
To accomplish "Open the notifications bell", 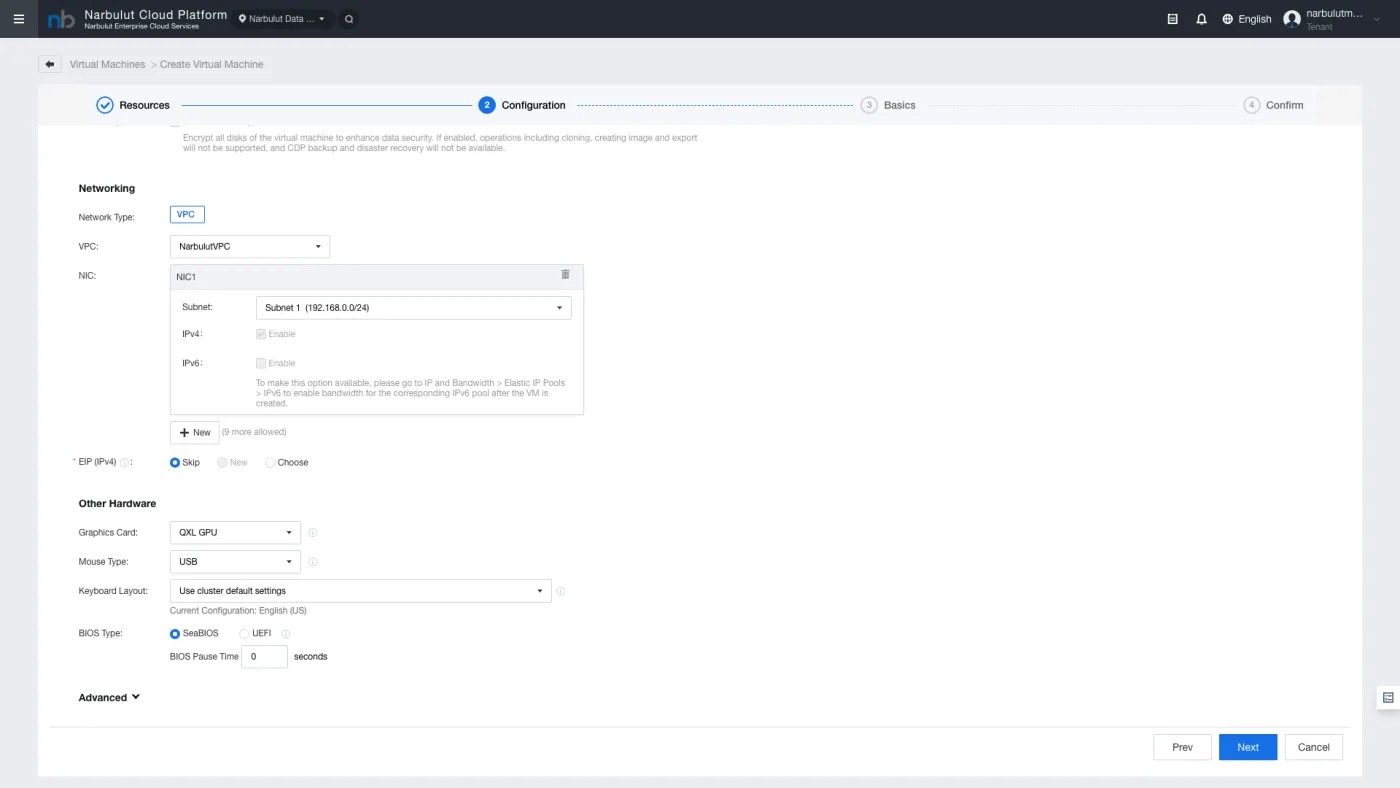I will point(1201,19).
